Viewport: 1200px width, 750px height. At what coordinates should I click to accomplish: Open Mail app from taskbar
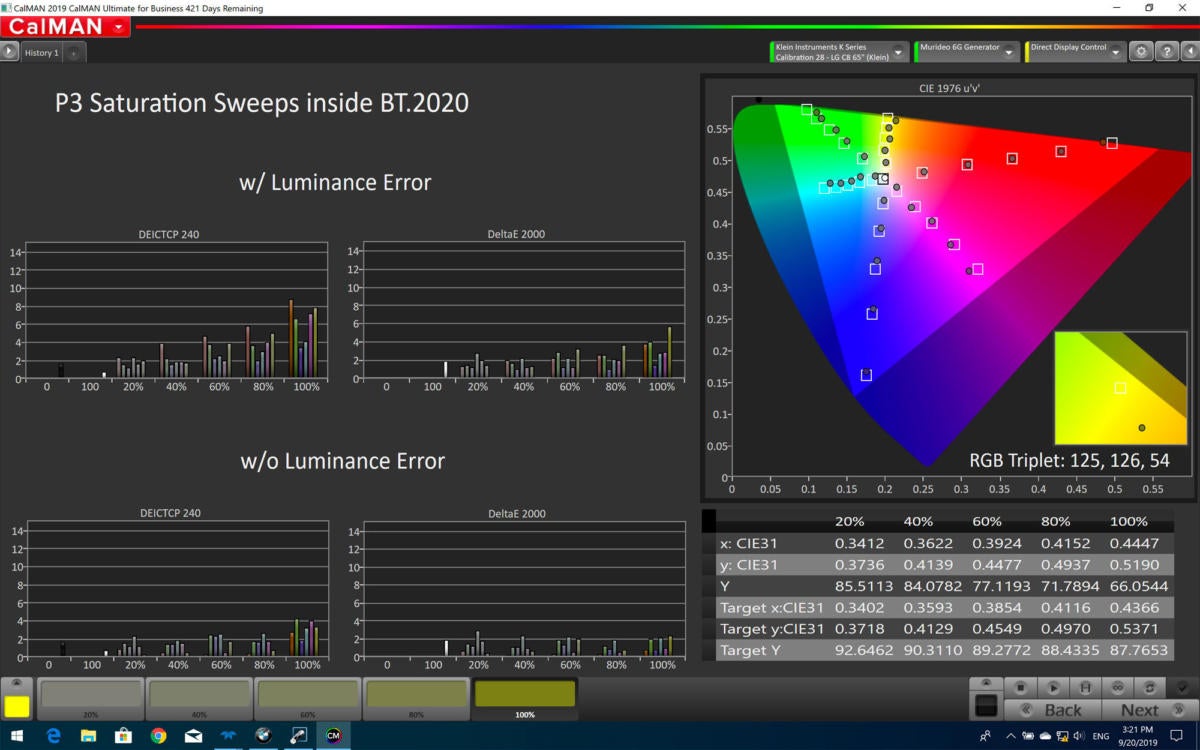coord(193,736)
